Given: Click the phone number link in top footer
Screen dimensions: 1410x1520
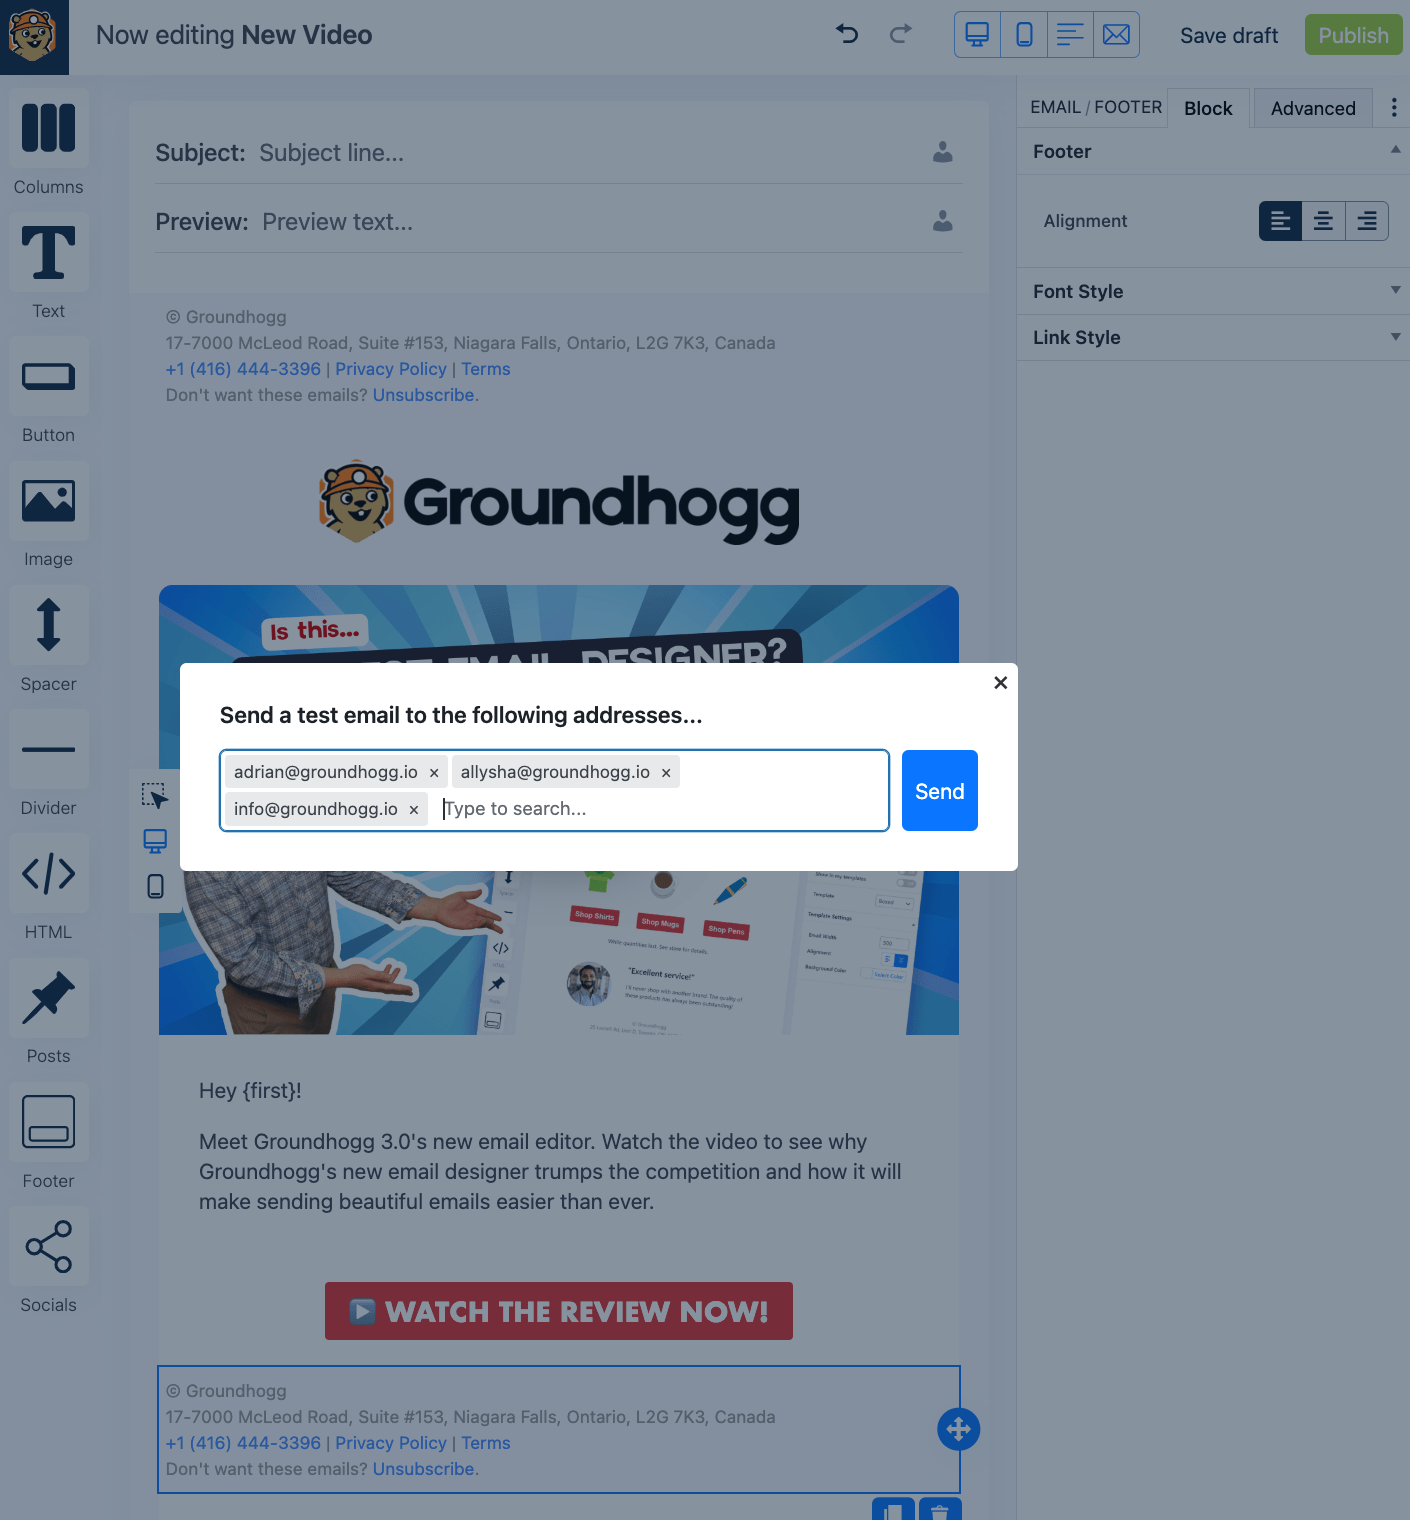Looking at the screenshot, I should tap(243, 369).
